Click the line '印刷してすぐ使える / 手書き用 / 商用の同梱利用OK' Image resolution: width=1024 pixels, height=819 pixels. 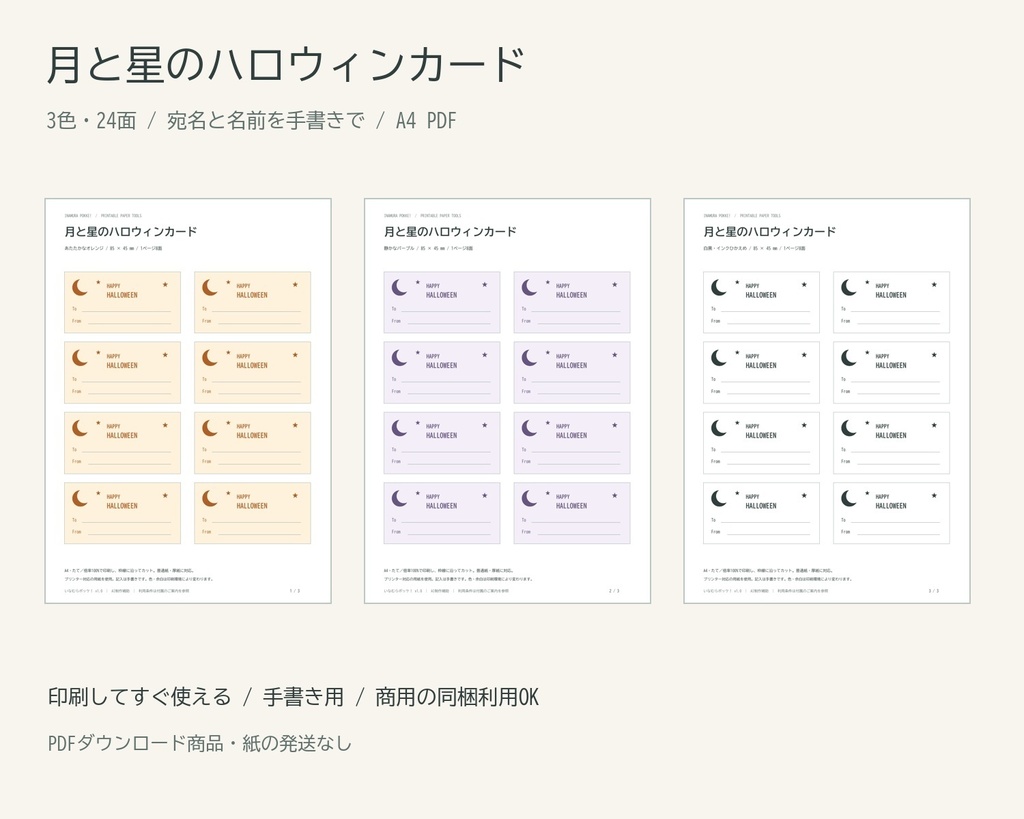tap(293, 697)
